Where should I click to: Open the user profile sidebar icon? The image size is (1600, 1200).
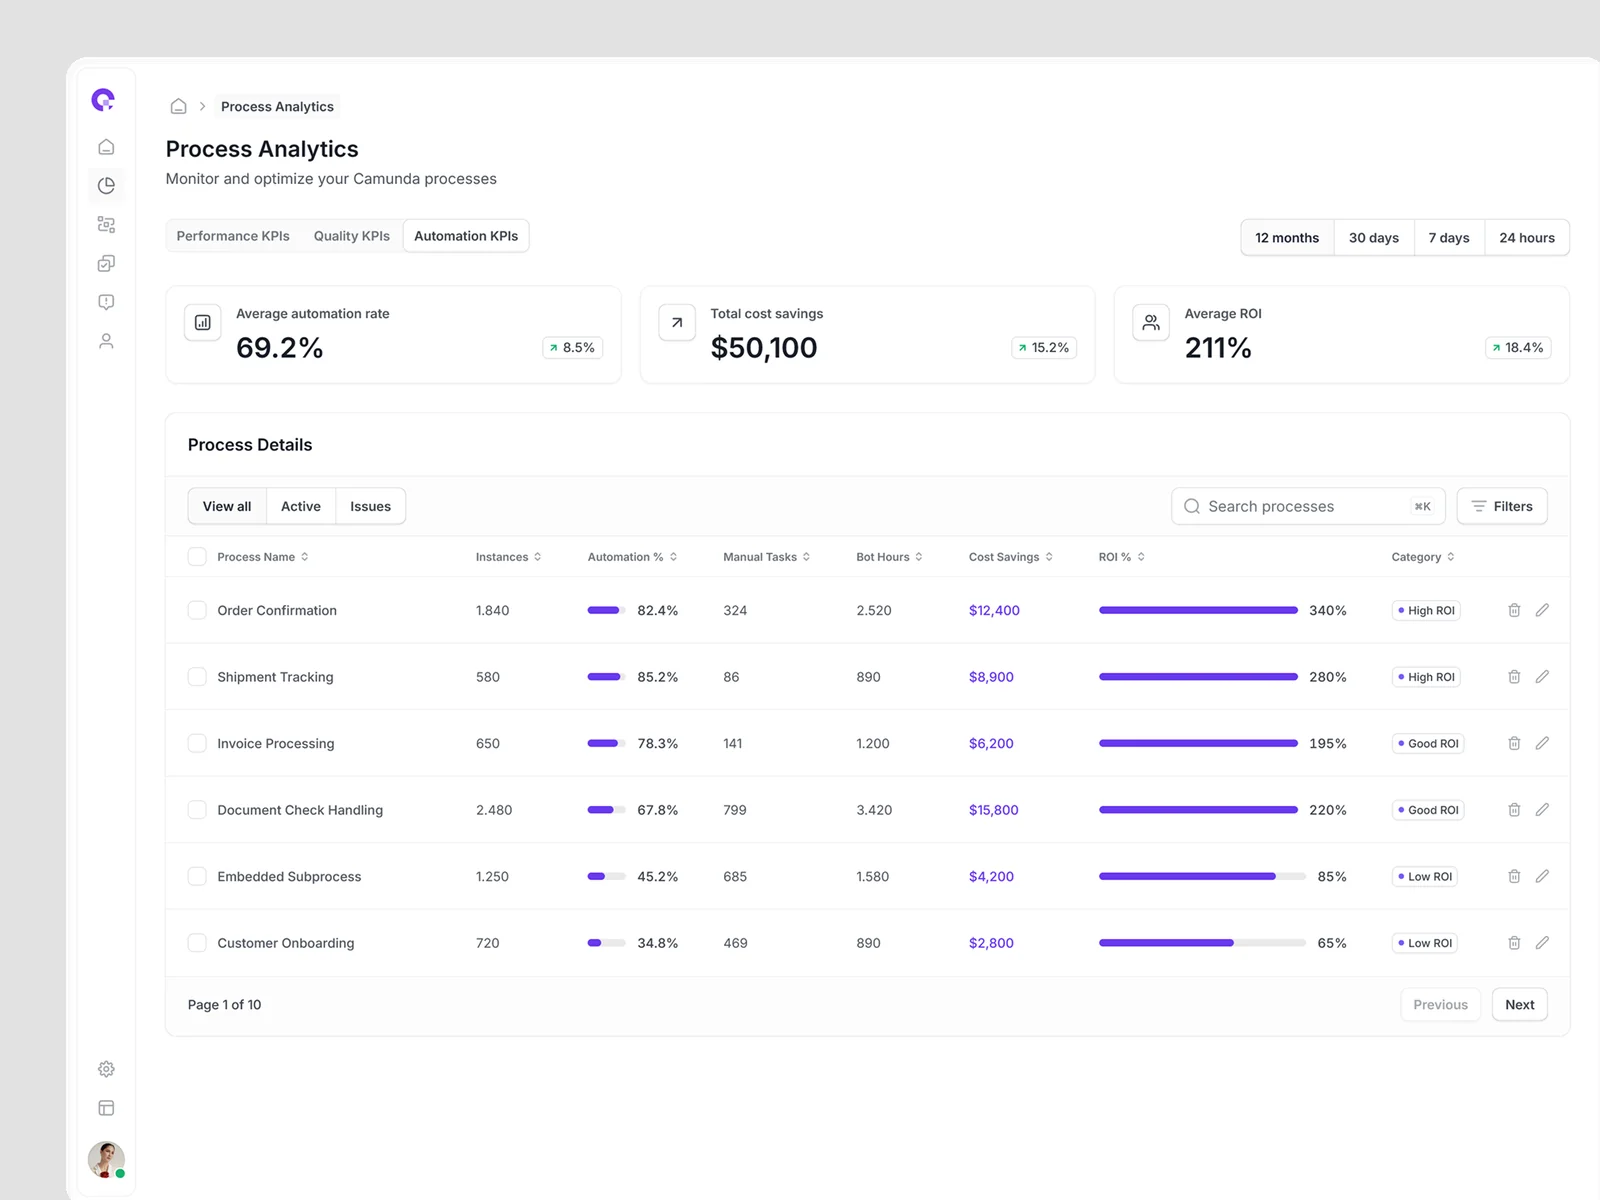[106, 341]
